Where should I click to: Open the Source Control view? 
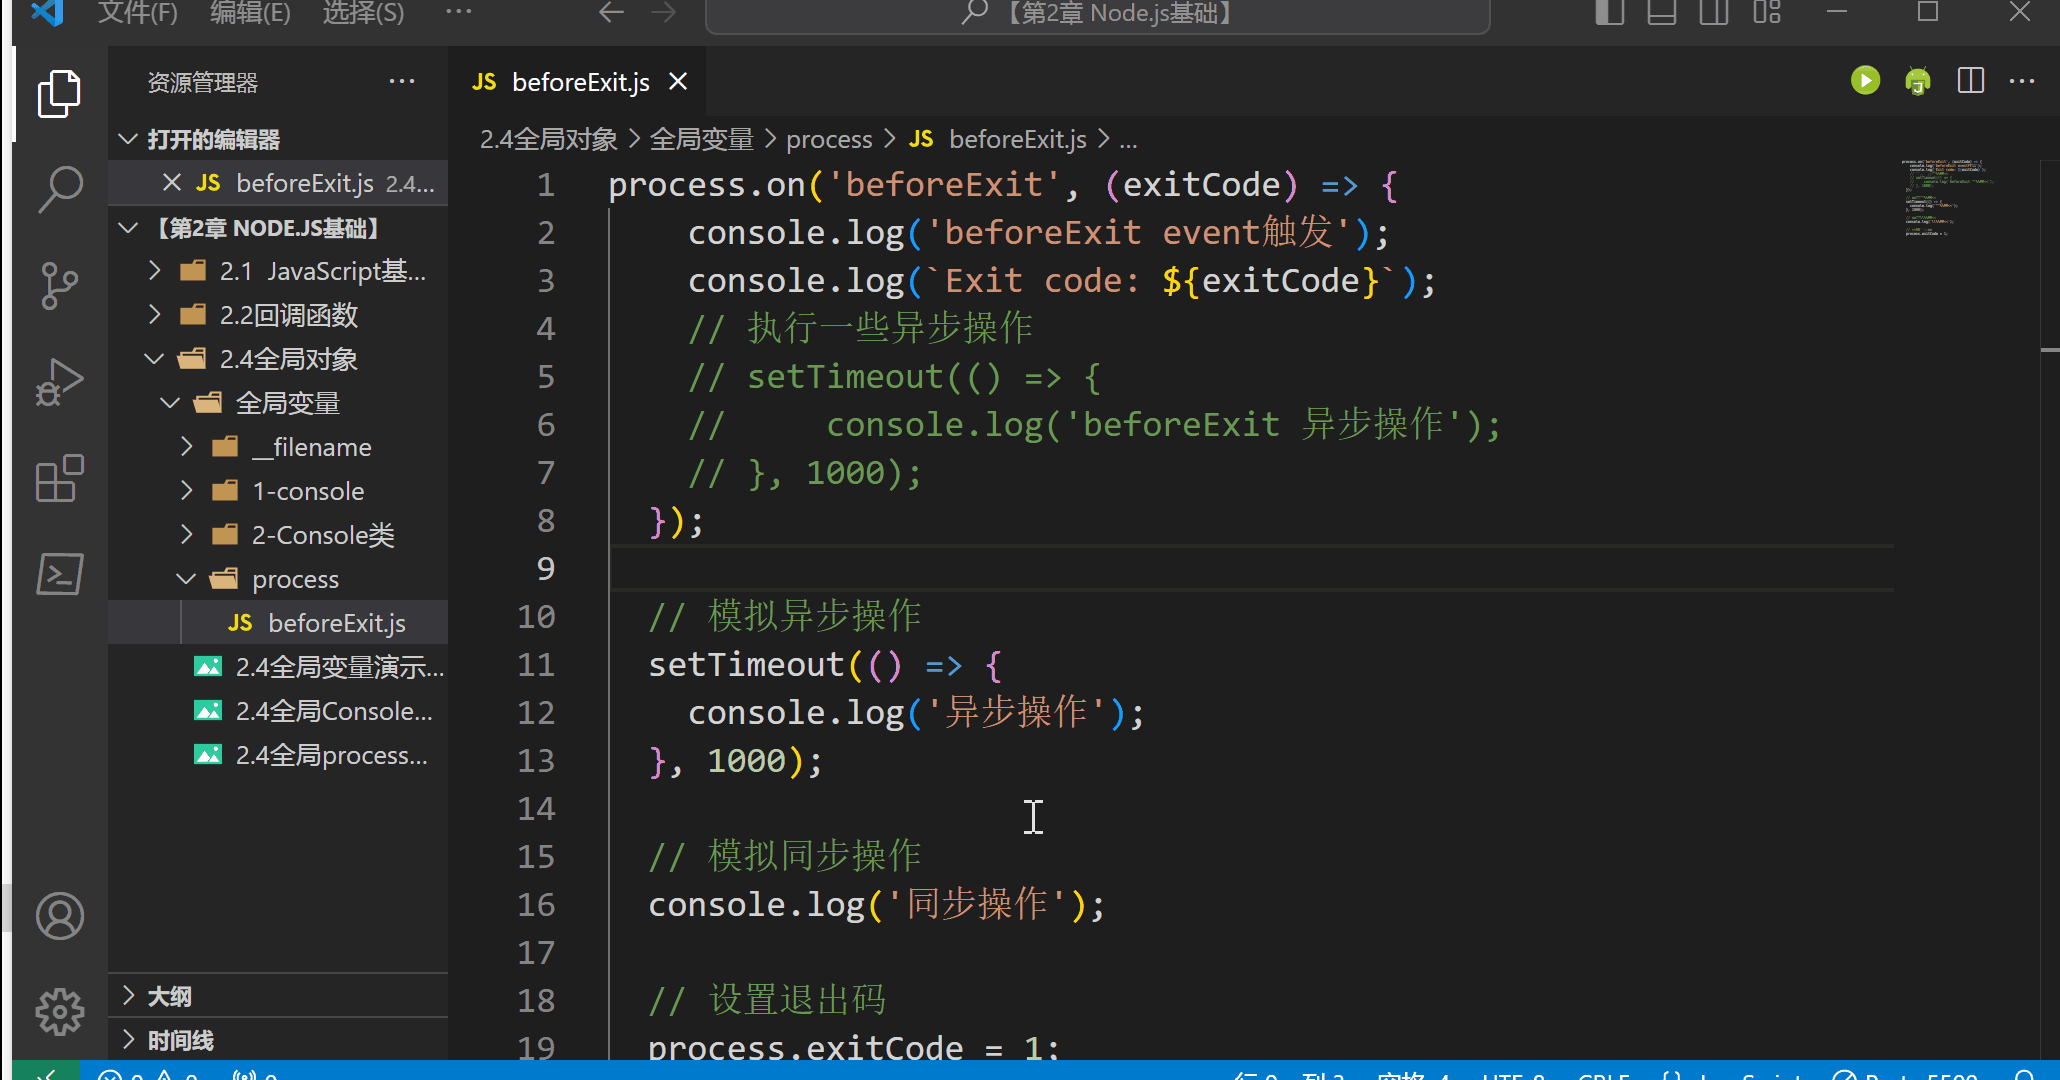(x=59, y=286)
